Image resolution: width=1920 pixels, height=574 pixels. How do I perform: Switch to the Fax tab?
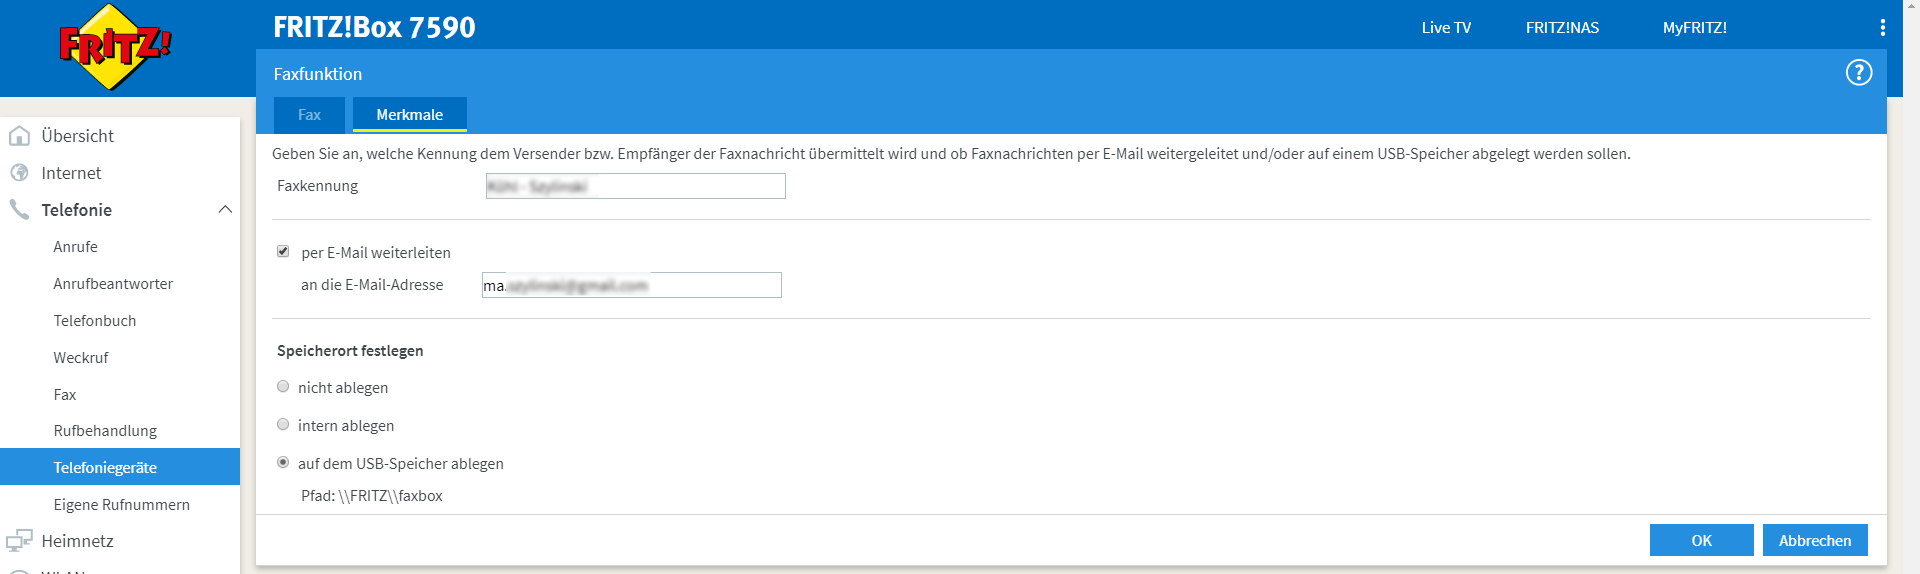pos(309,115)
